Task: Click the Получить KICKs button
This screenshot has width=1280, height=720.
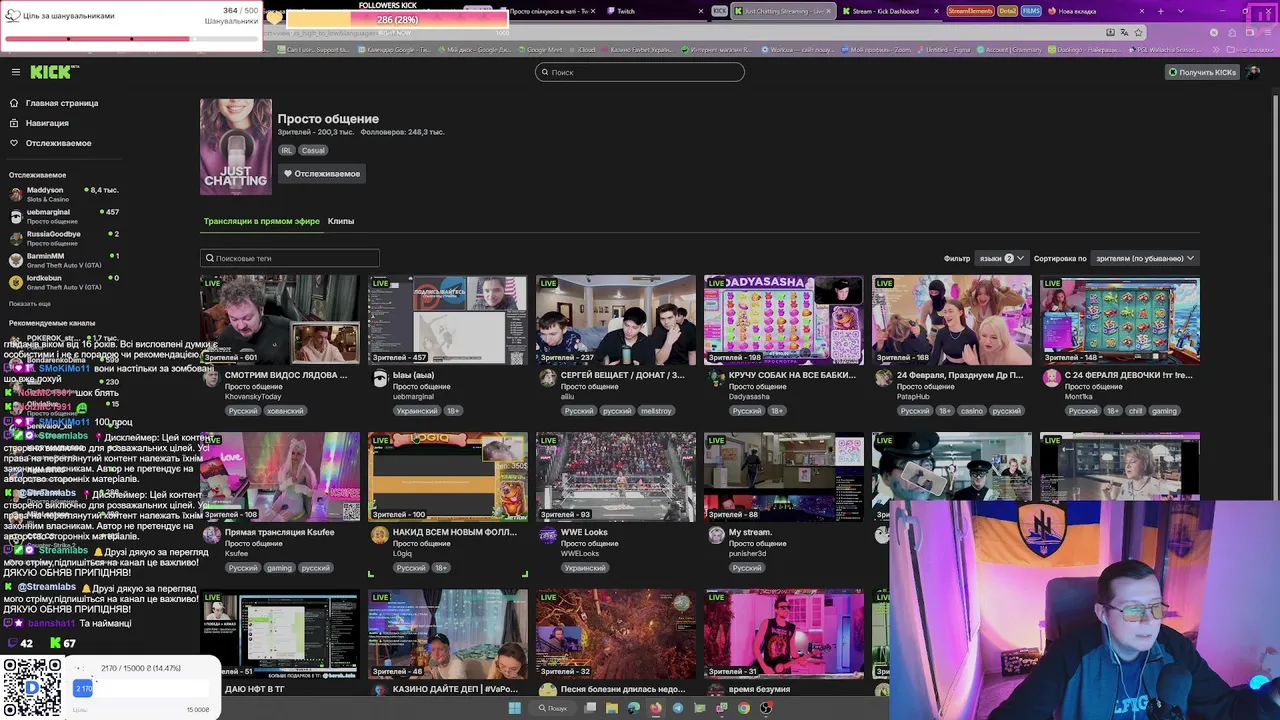Action: (x=1202, y=72)
